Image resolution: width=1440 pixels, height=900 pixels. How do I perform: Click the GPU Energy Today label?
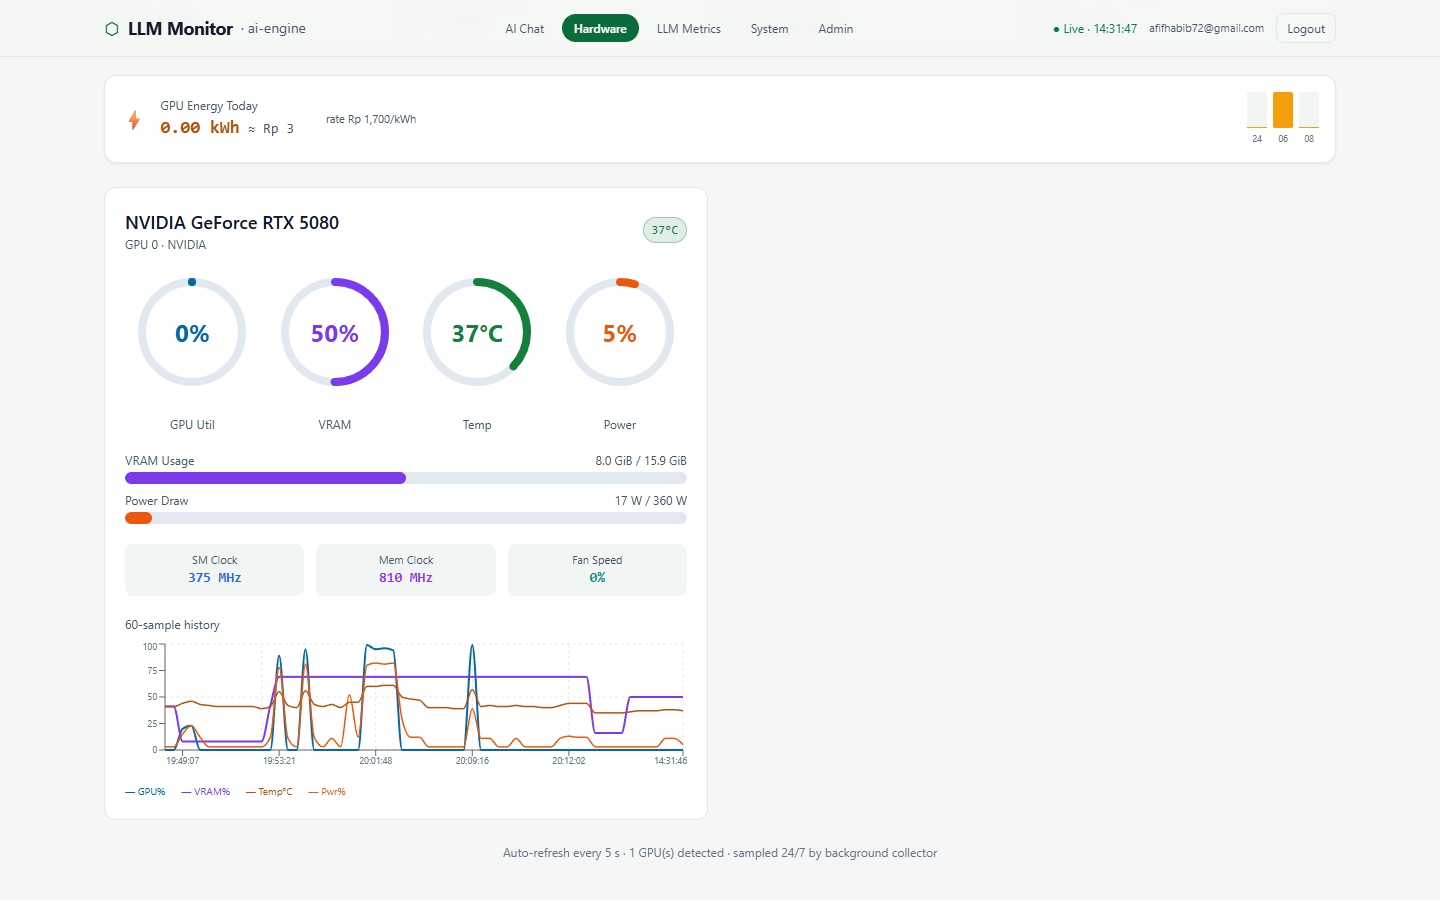coord(209,106)
